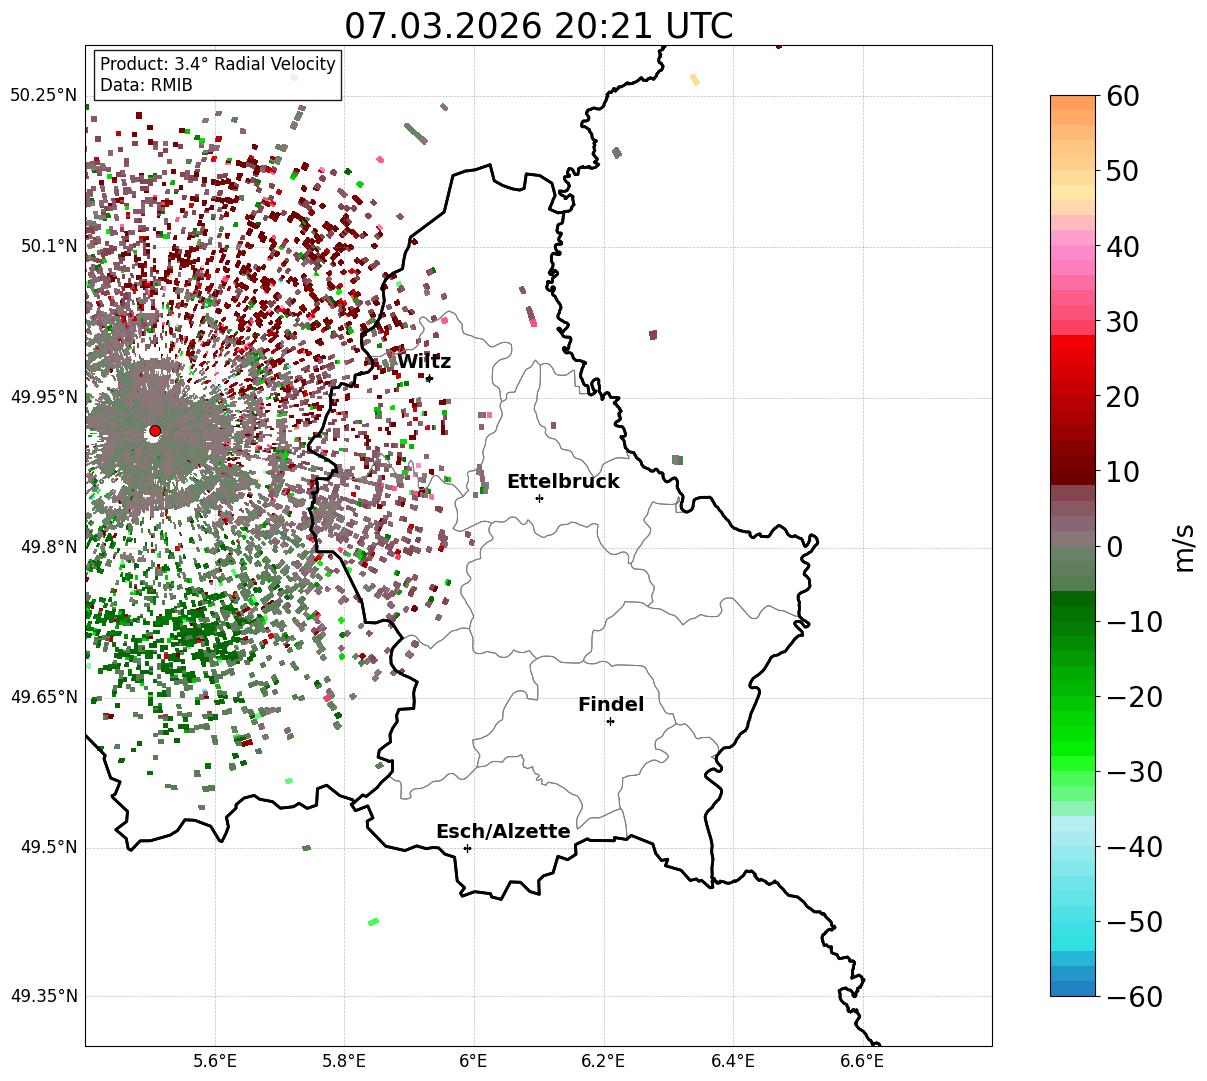Click the 5.6°E longitude label
This screenshot has height=1081, width=1207.
[215, 1061]
